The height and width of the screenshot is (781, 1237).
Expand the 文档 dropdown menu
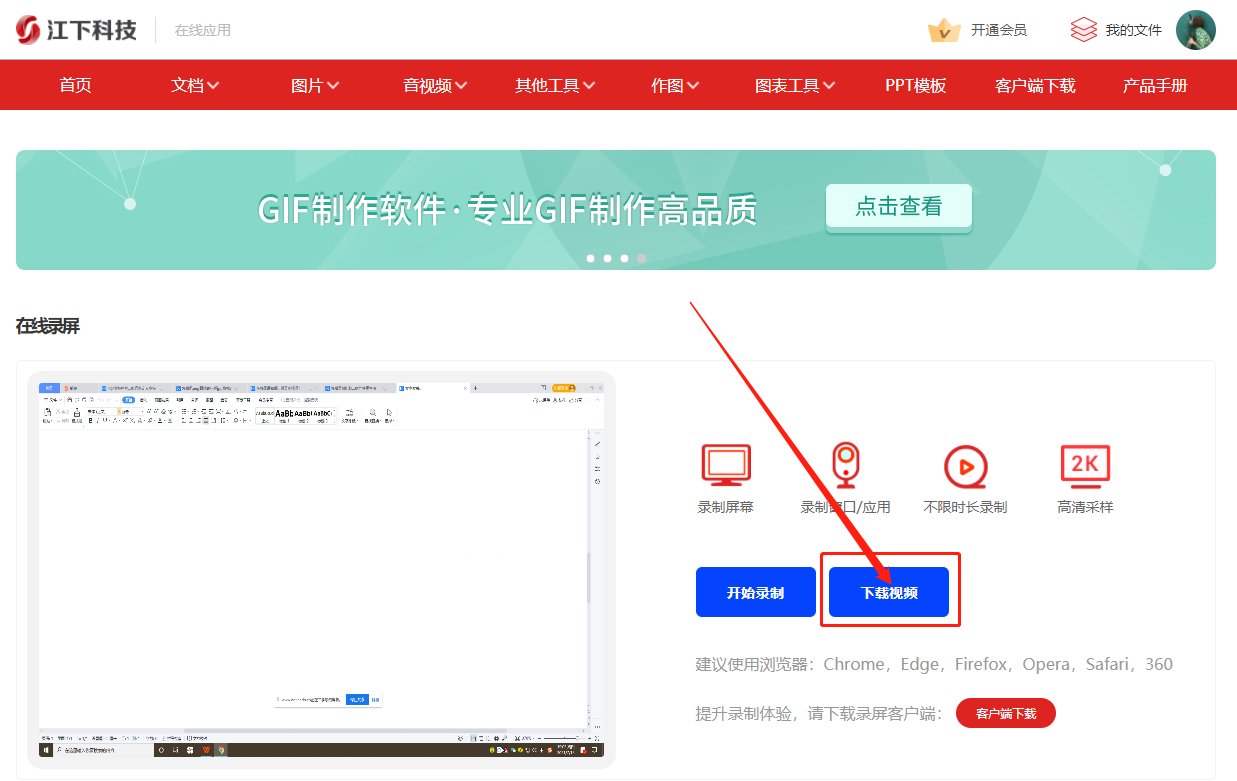(x=194, y=85)
